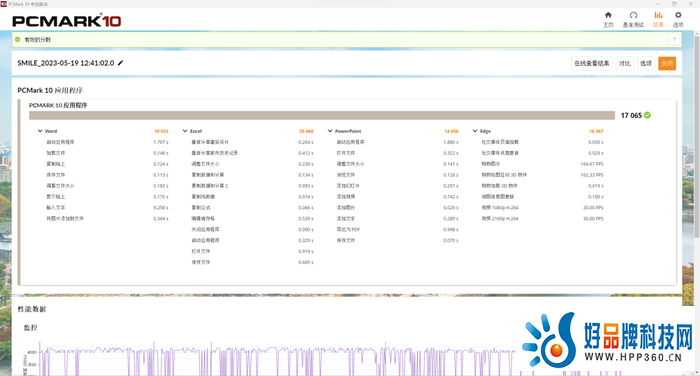Click the PowerPoint value 0.998 s
700x376 pixels.
451,230
